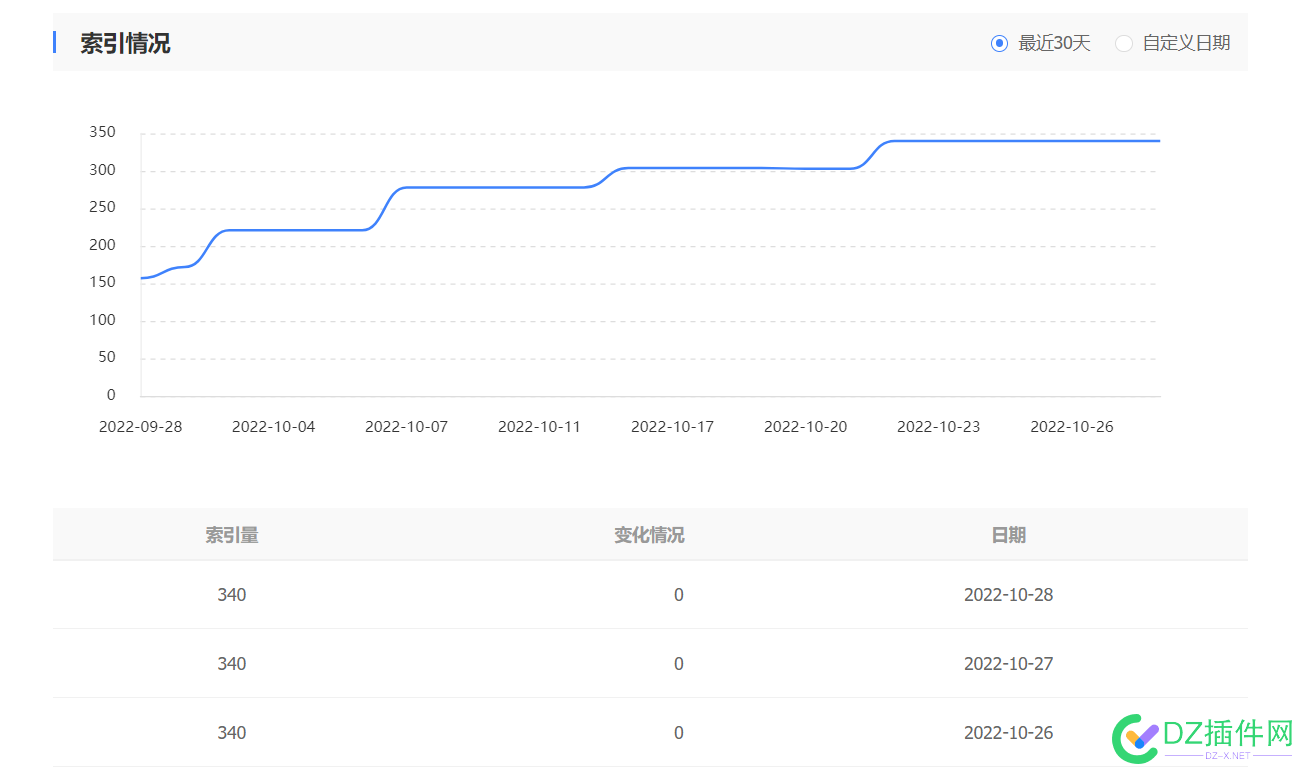Click the y-axis label 50
Image resolution: width=1312 pixels, height=779 pixels.
pyautogui.click(x=107, y=357)
